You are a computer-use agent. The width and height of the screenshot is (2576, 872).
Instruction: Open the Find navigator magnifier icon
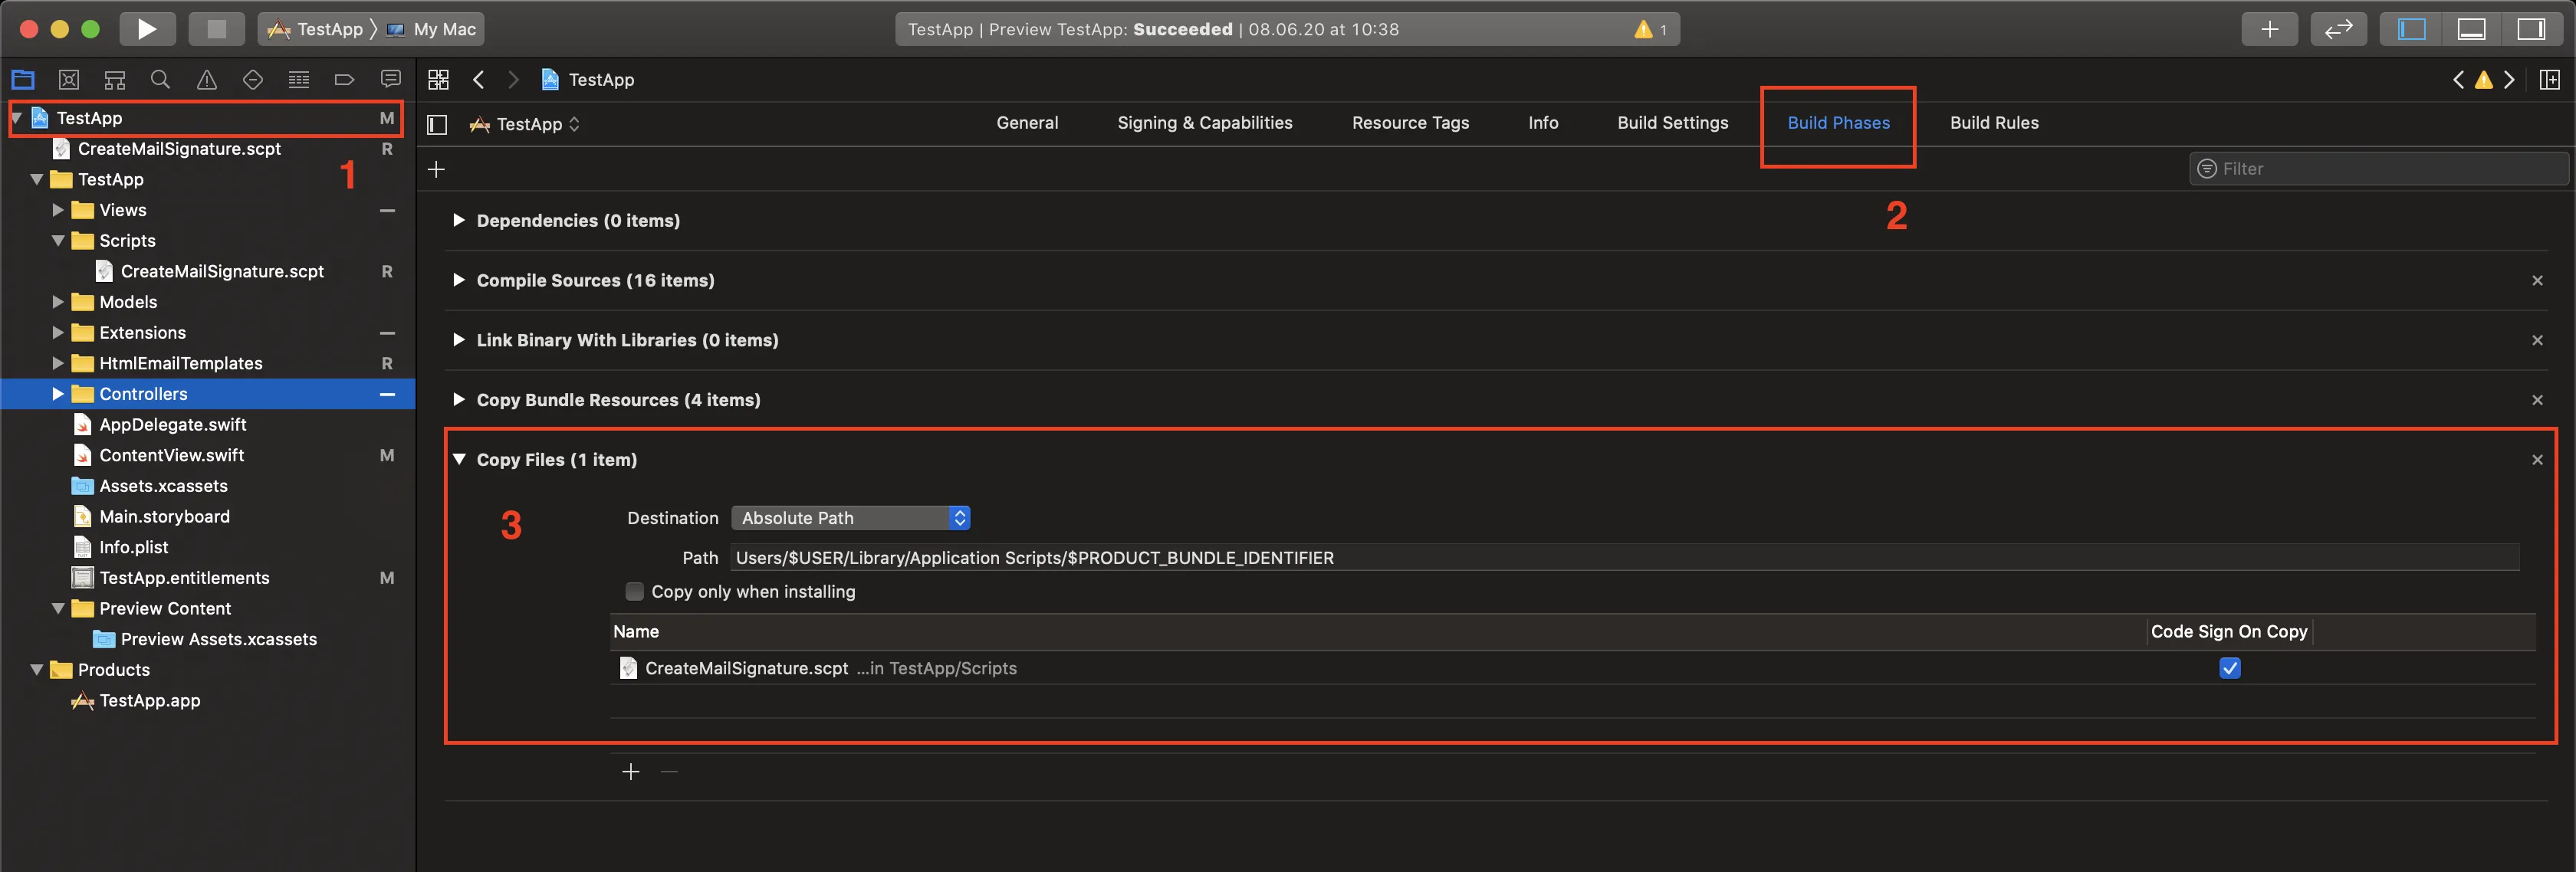tap(160, 80)
